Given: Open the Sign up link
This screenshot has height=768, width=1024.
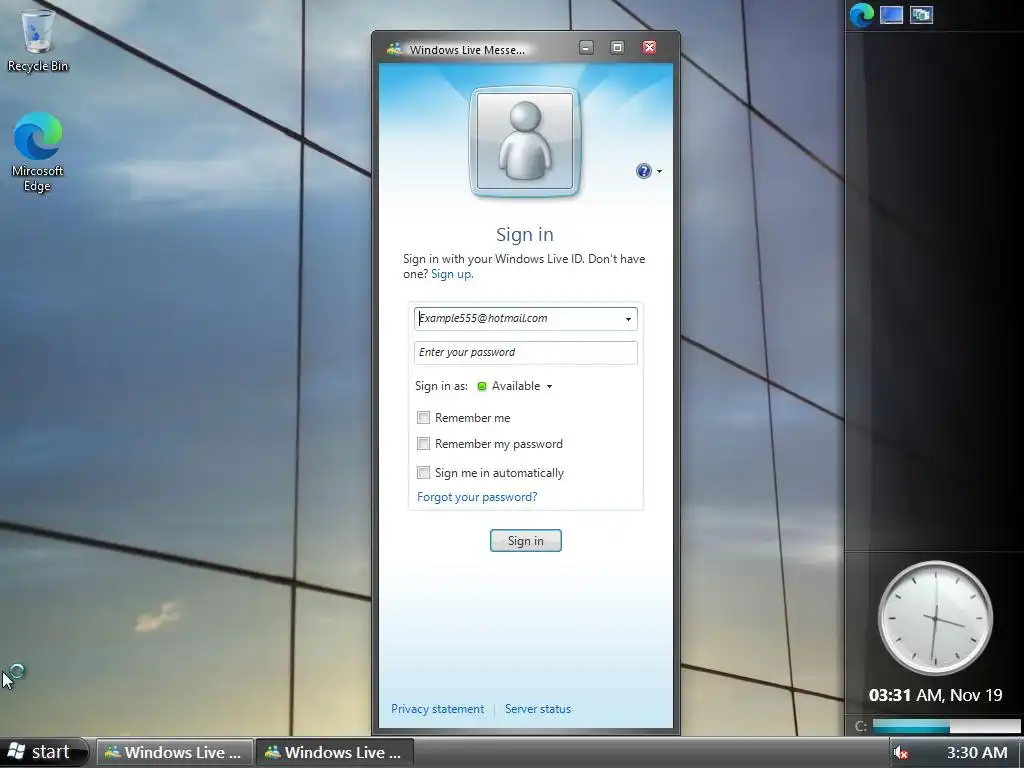Looking at the screenshot, I should point(452,274).
